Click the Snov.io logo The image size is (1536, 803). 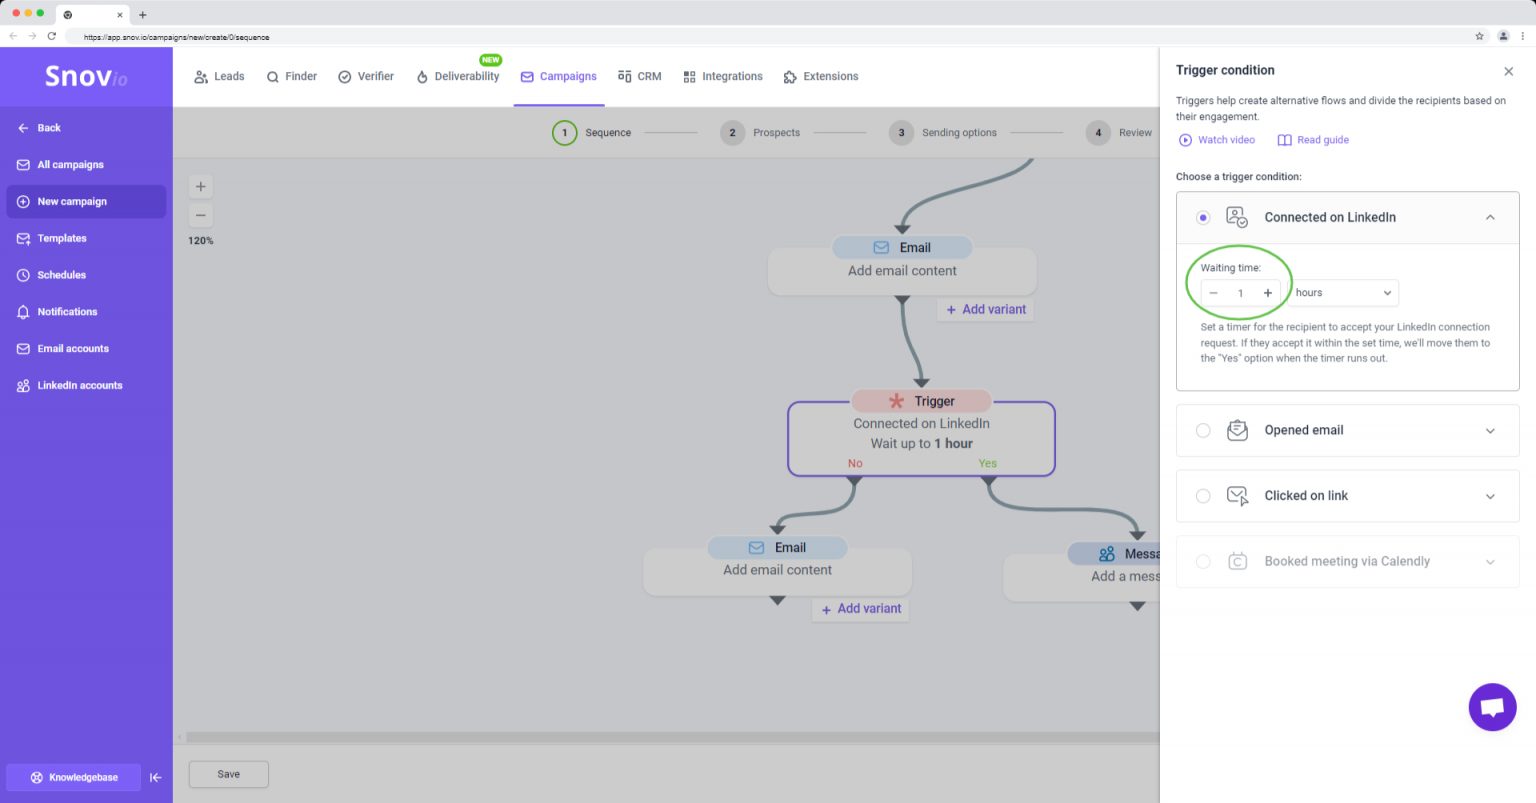click(86, 76)
